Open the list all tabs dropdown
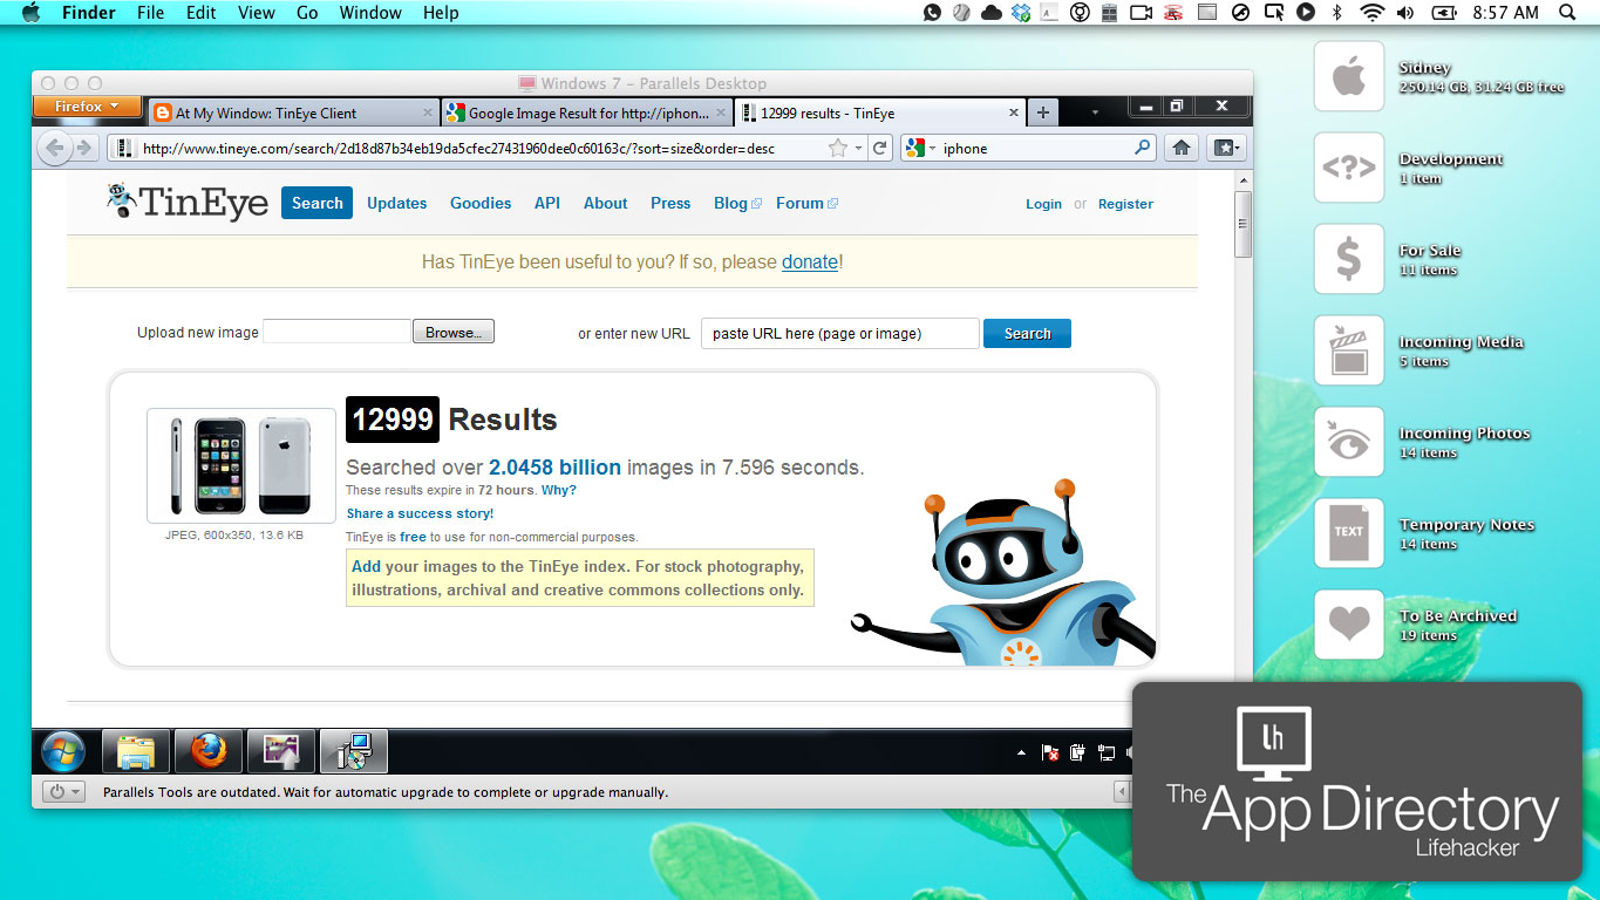Viewport: 1600px width, 900px height. pyautogui.click(x=1095, y=113)
